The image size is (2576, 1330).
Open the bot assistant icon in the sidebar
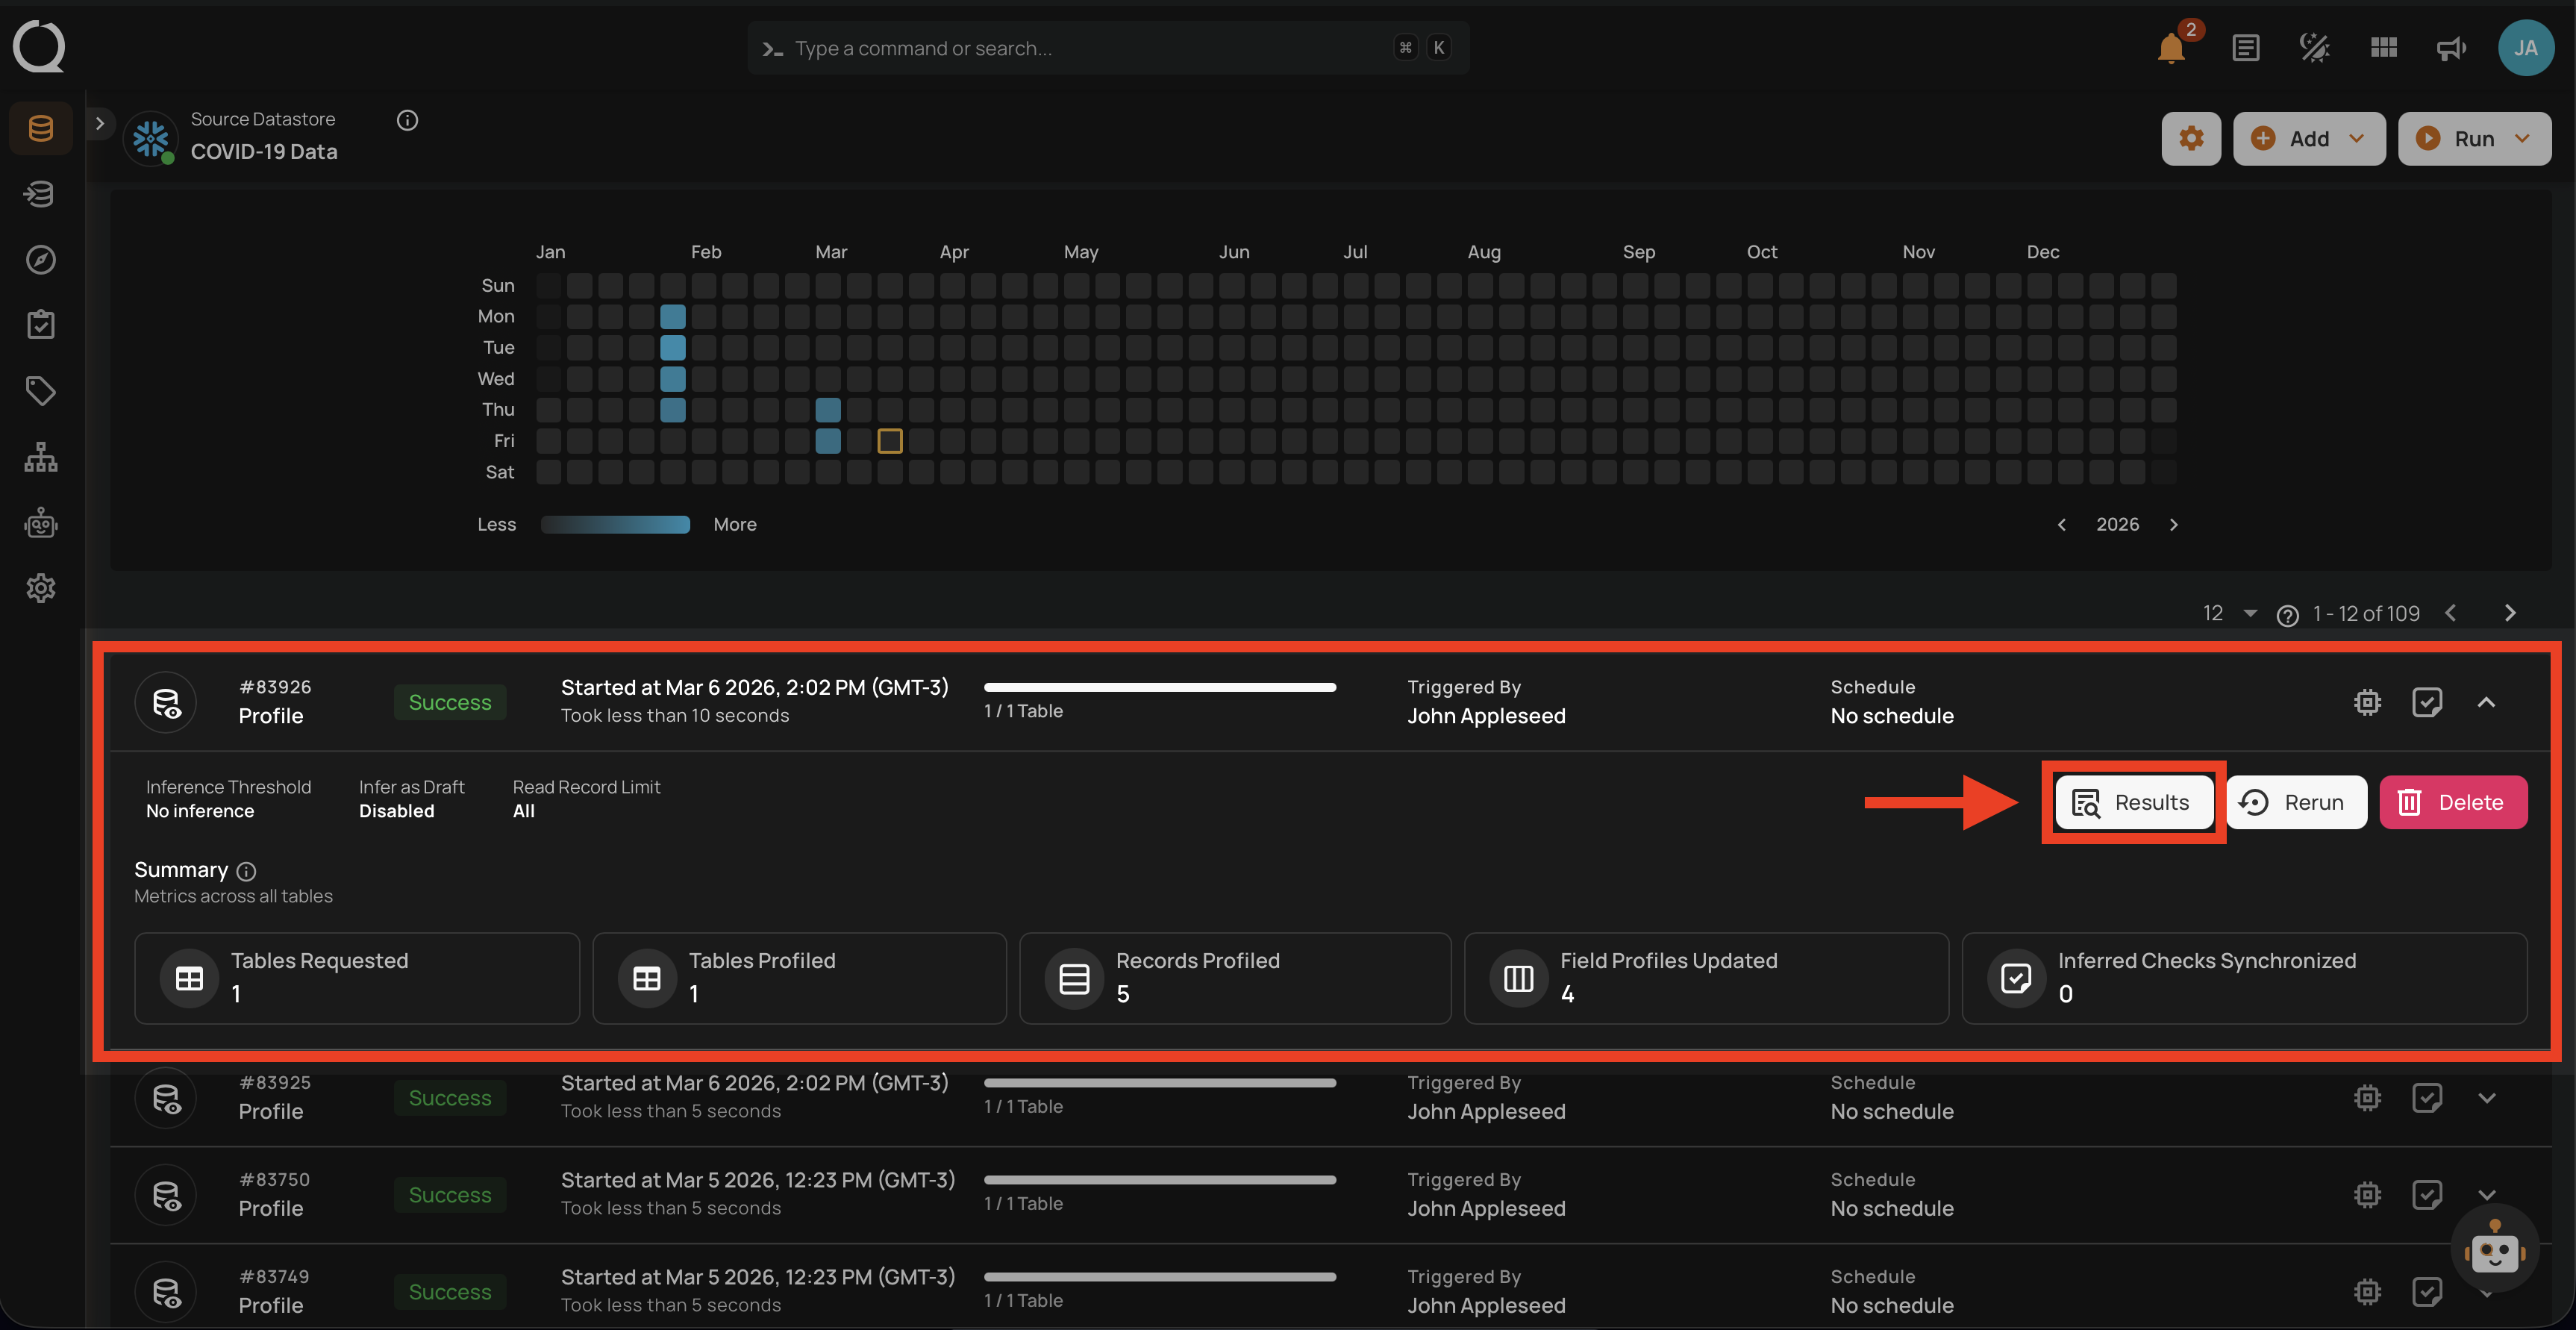click(40, 522)
